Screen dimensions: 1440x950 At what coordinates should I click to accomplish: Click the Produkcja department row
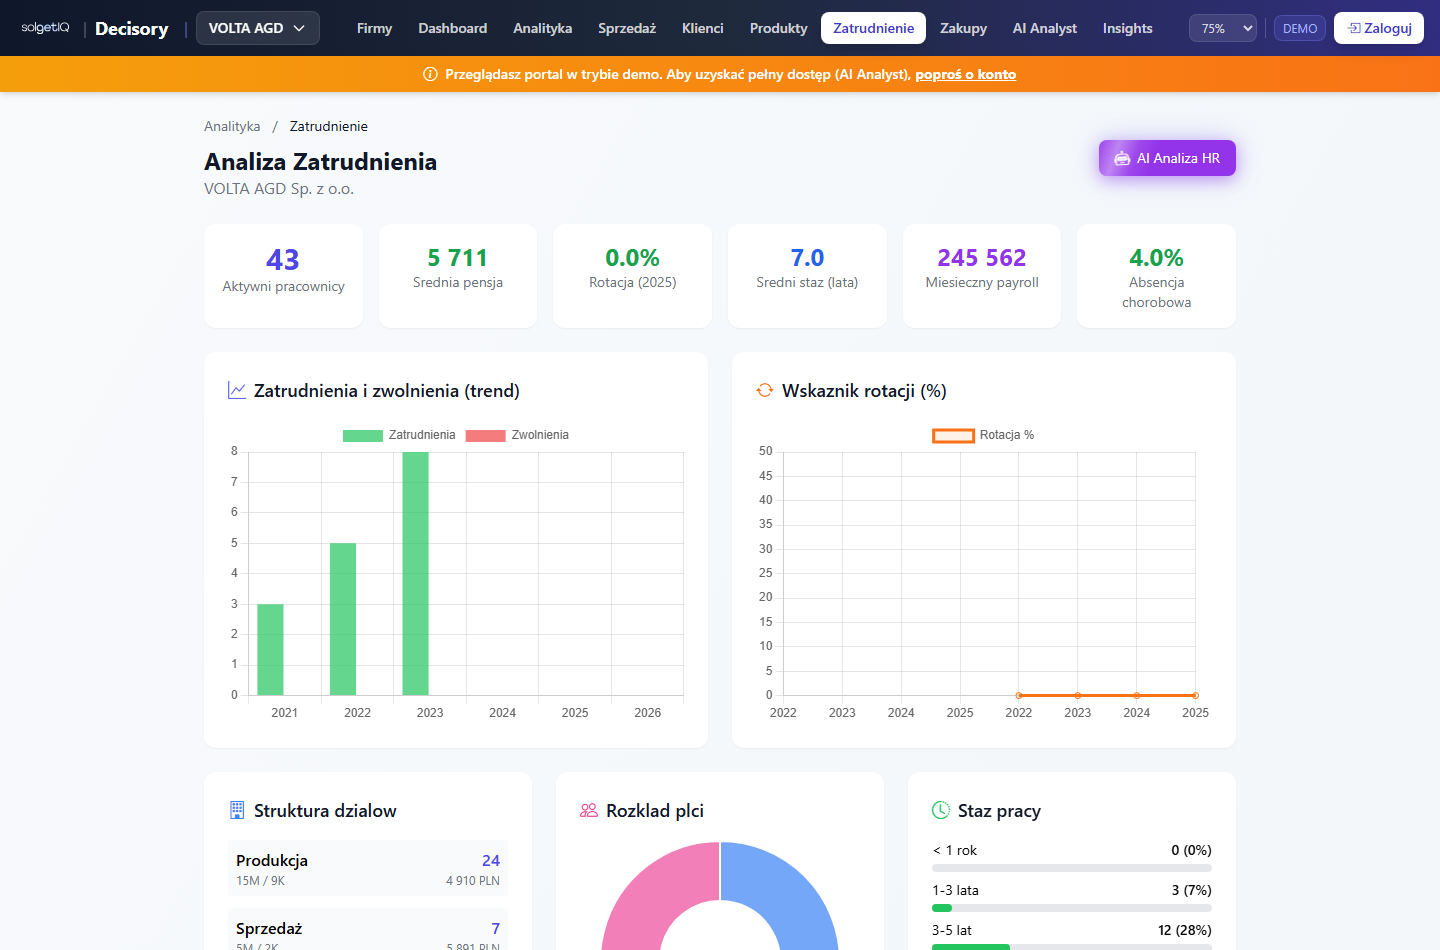[368, 868]
